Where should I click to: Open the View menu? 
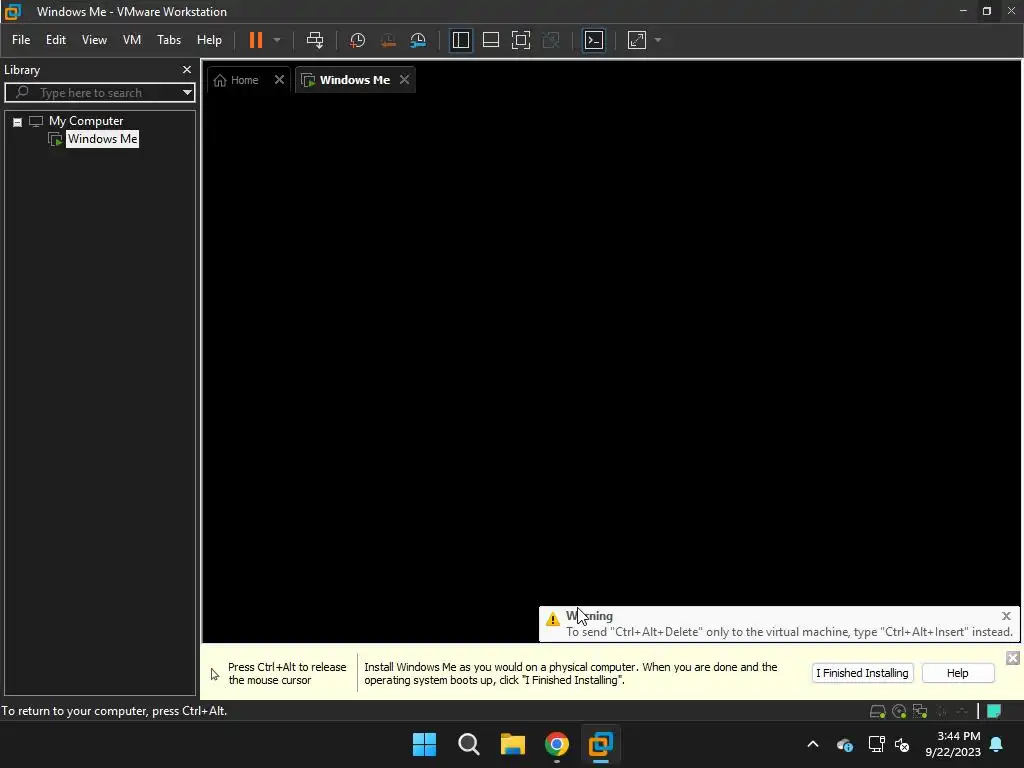coord(94,40)
